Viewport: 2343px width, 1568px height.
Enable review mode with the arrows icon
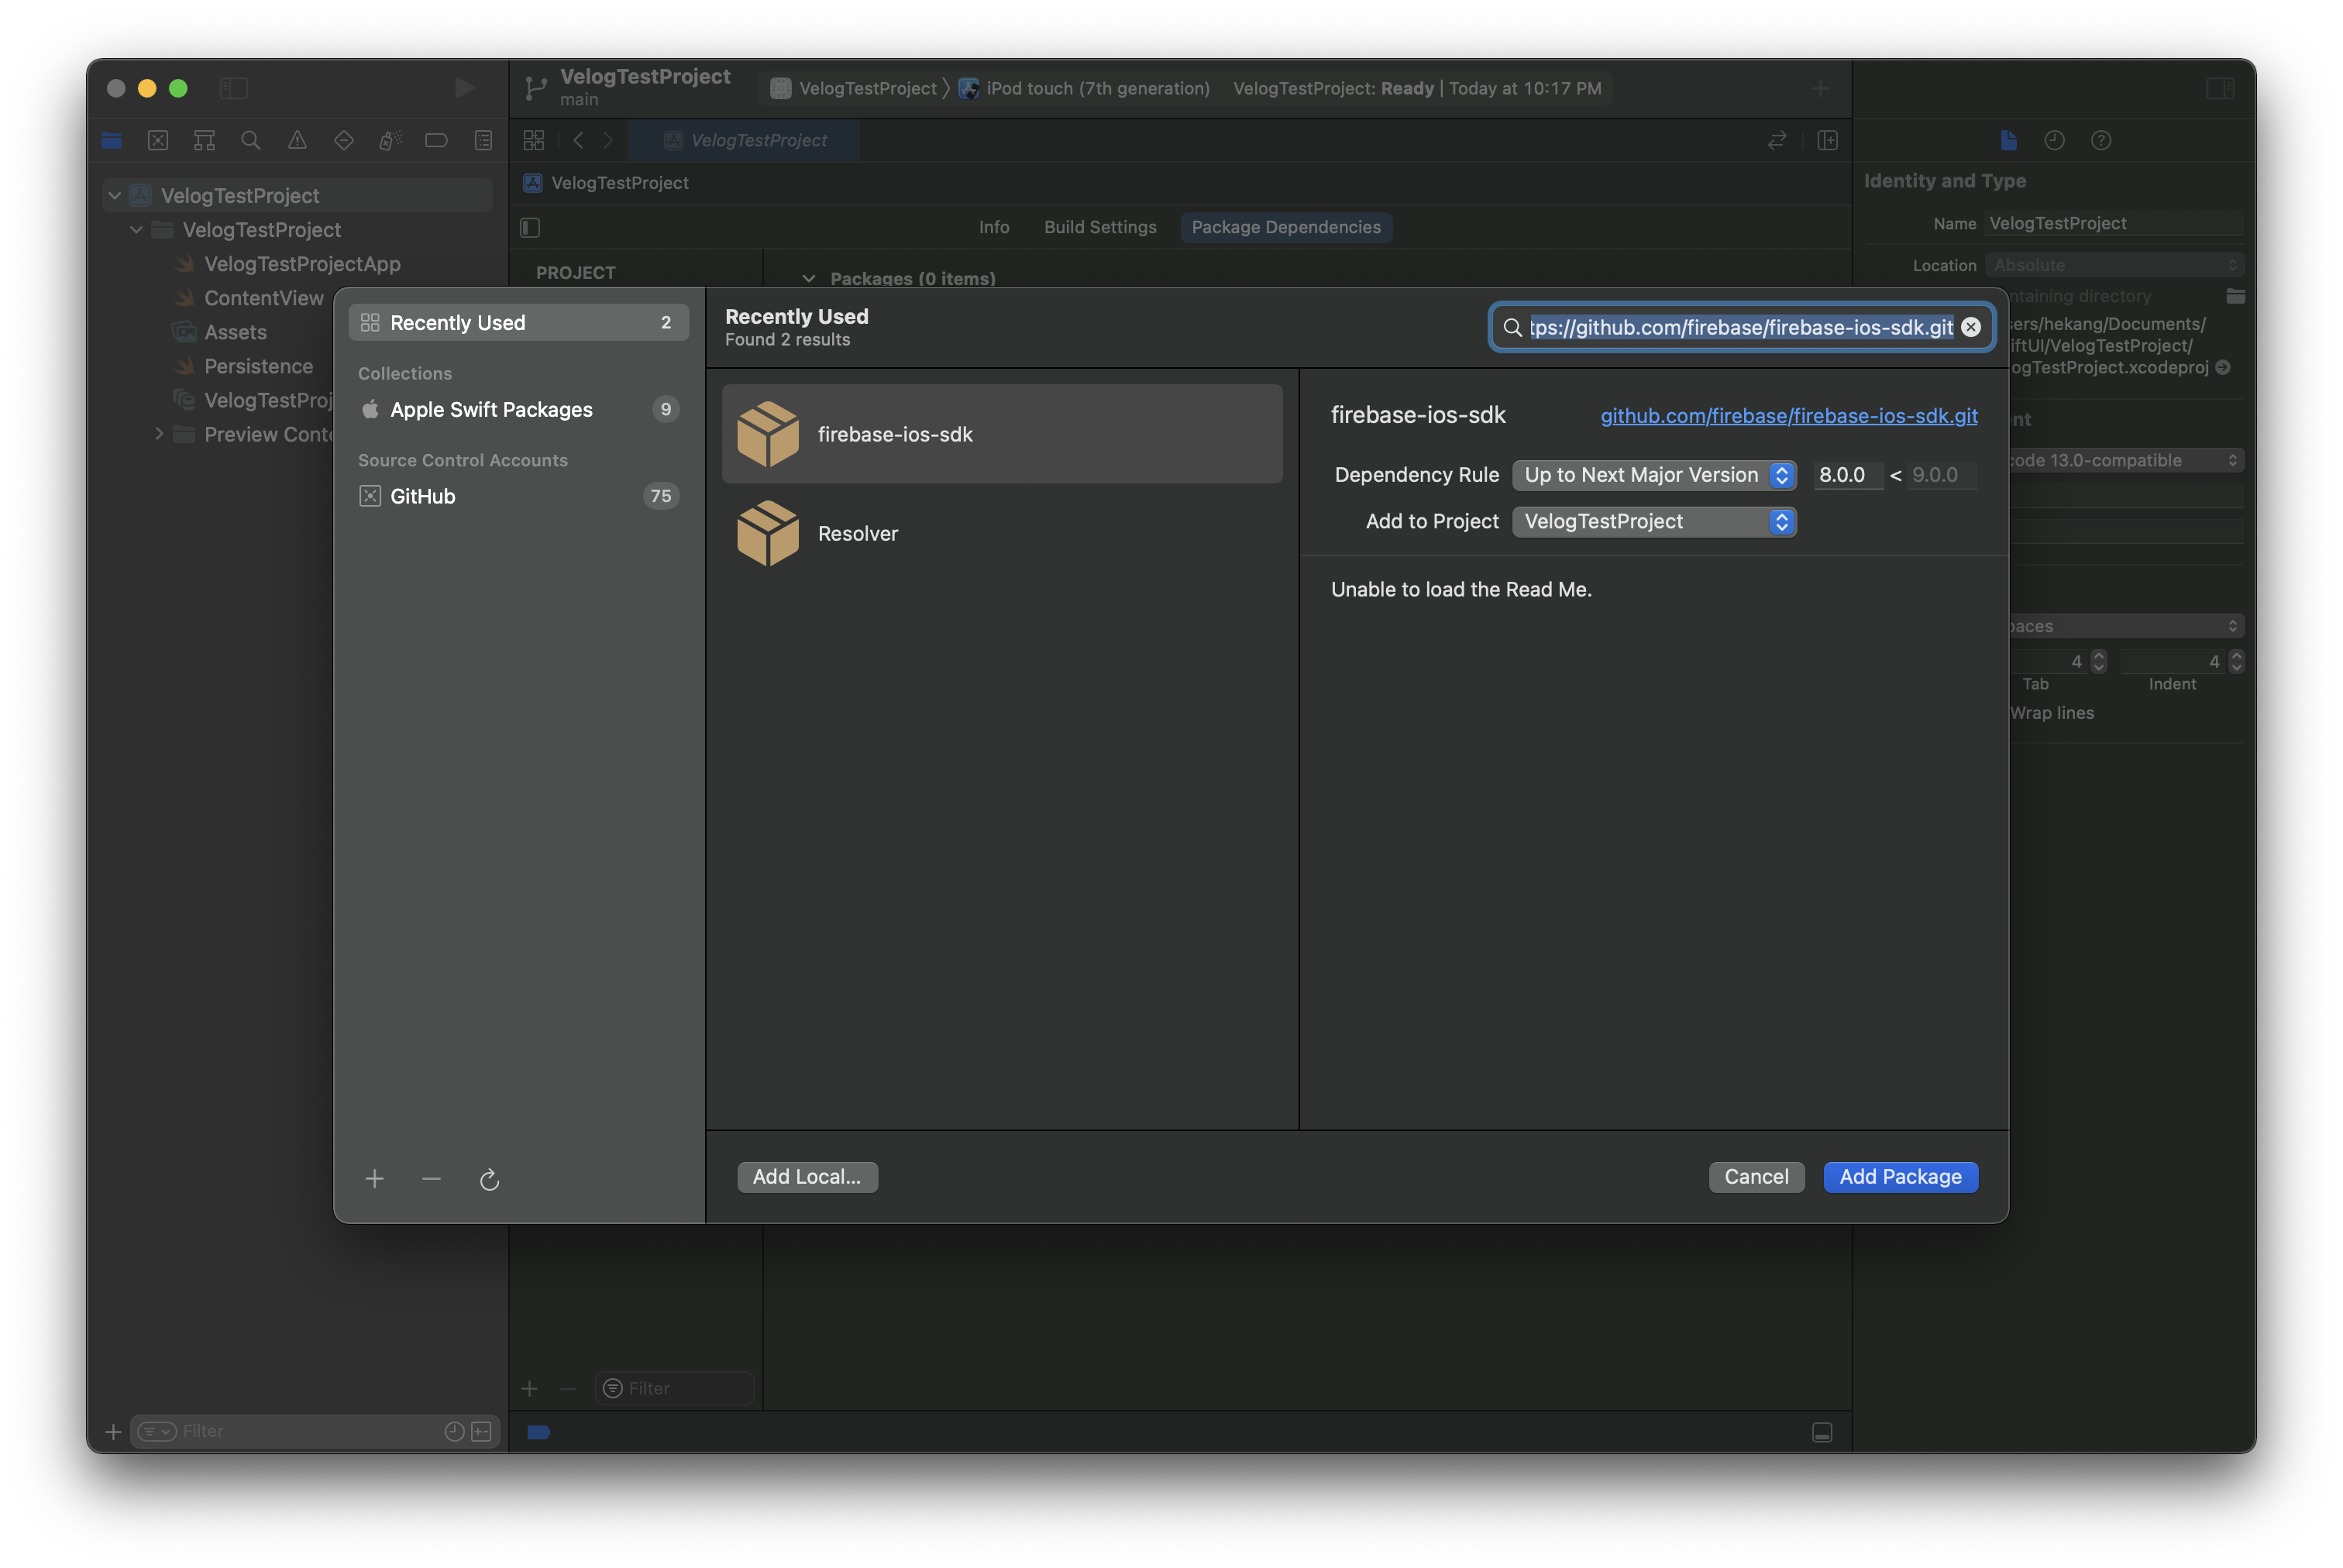[1776, 140]
